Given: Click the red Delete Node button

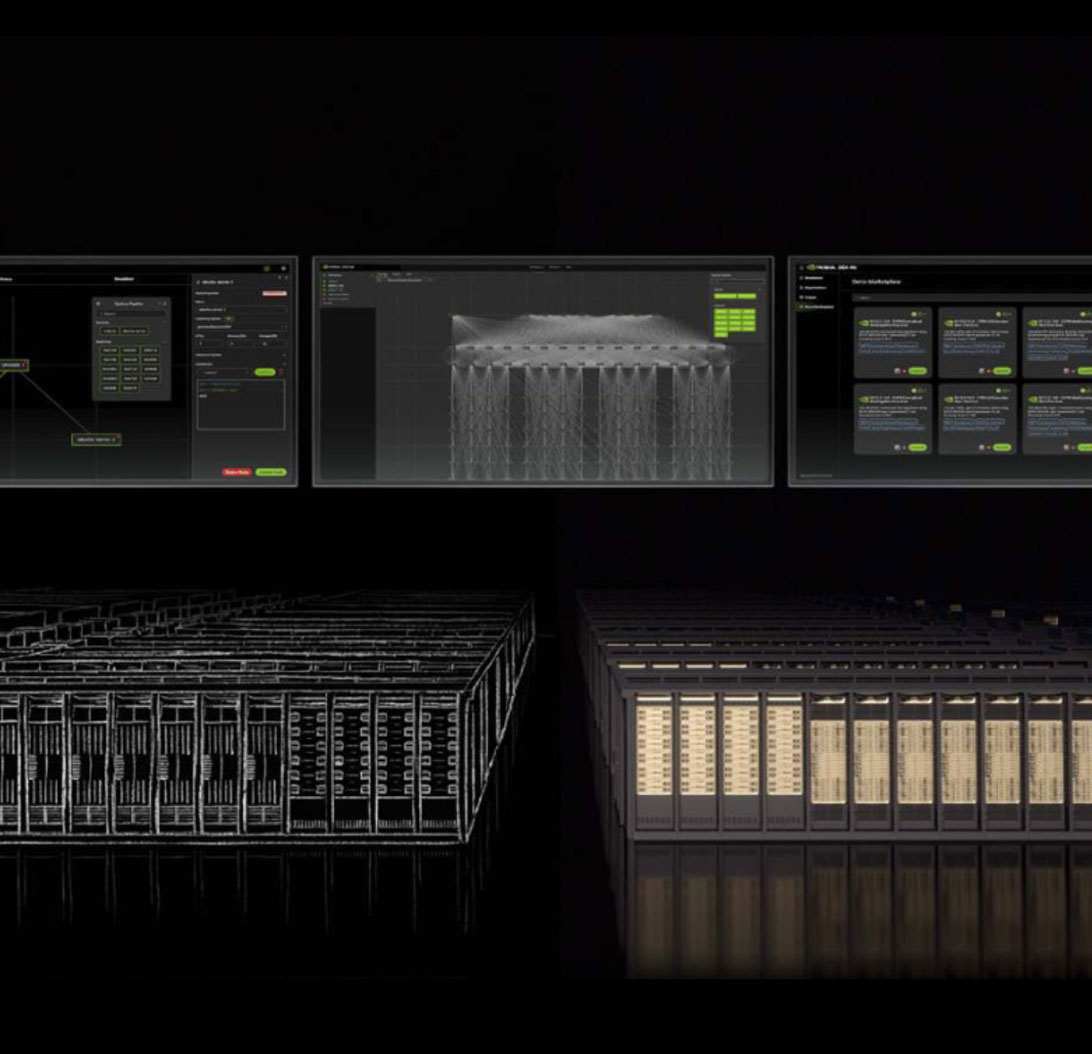Looking at the screenshot, I should [x=237, y=472].
